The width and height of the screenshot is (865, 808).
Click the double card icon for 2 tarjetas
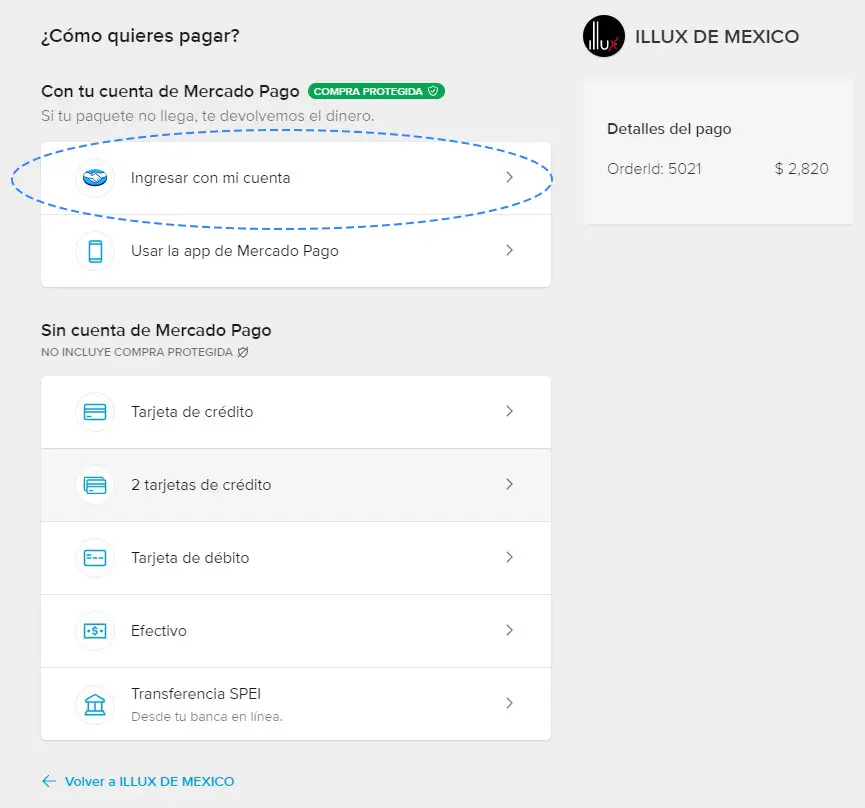coord(95,485)
